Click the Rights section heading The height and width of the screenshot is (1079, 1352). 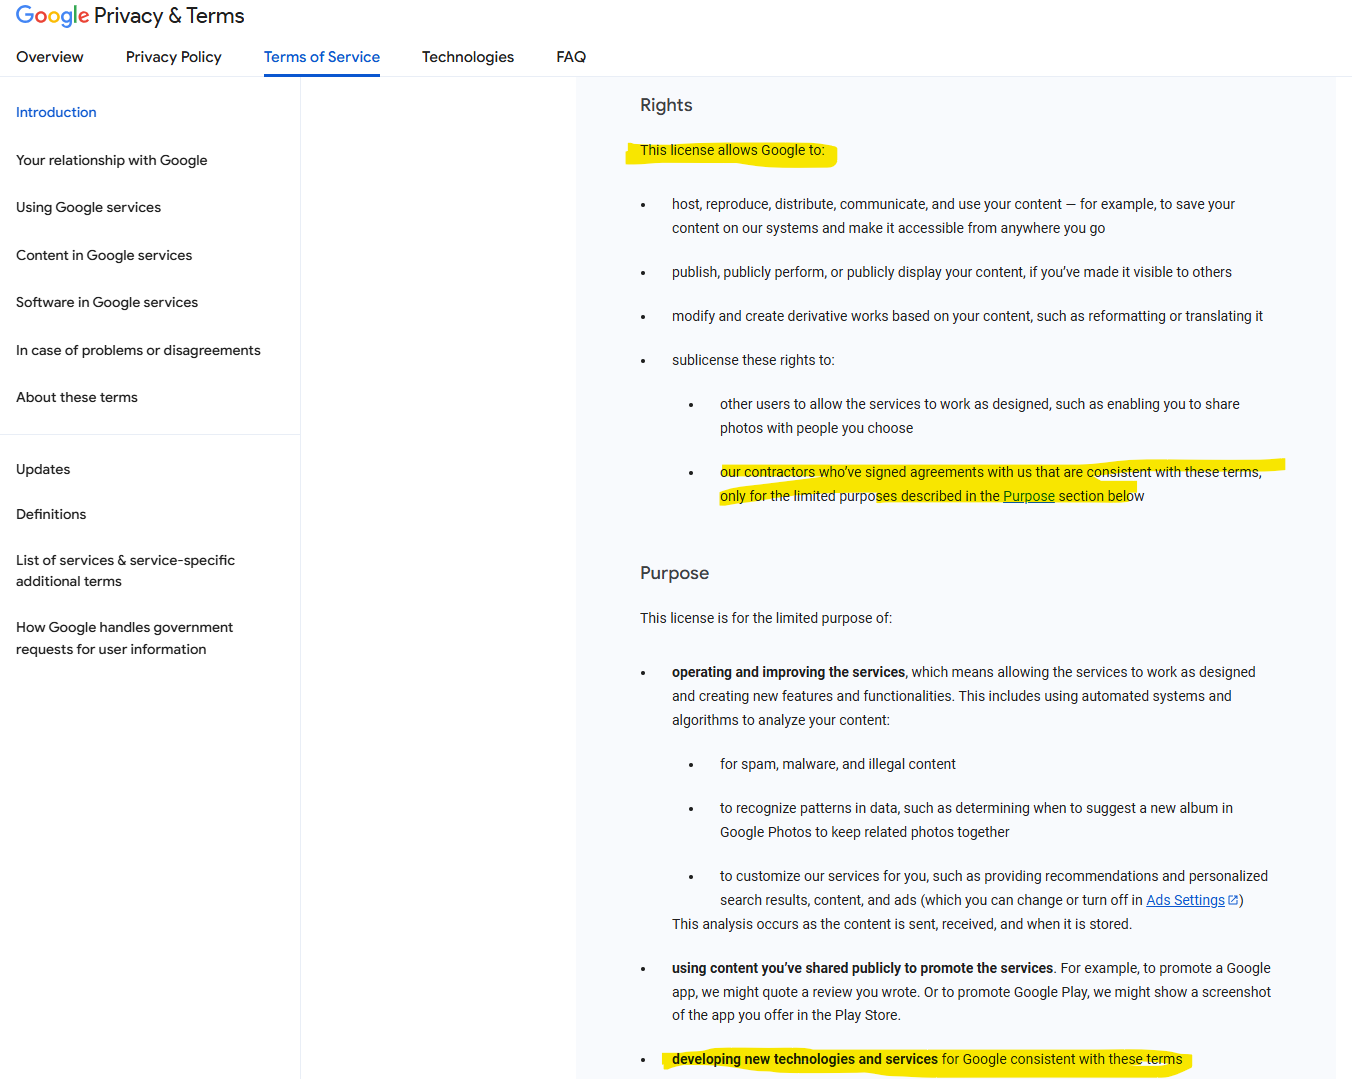pyautogui.click(x=666, y=105)
